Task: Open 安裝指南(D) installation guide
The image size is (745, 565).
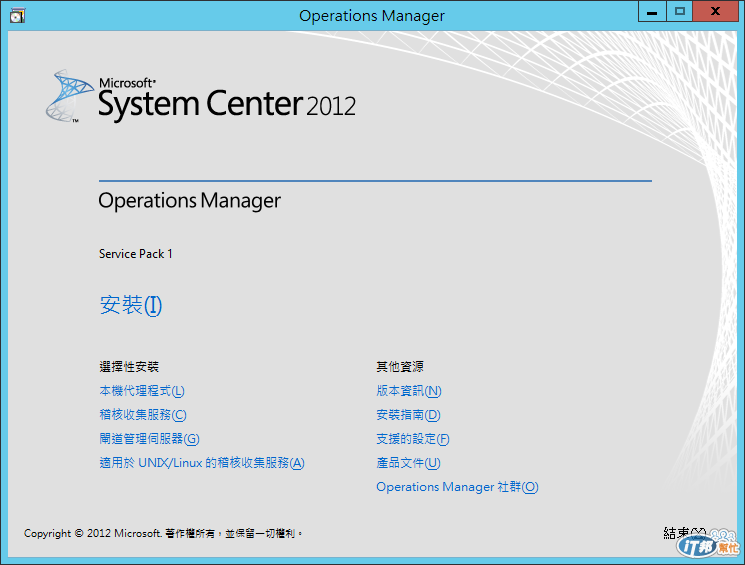Action: pos(408,415)
